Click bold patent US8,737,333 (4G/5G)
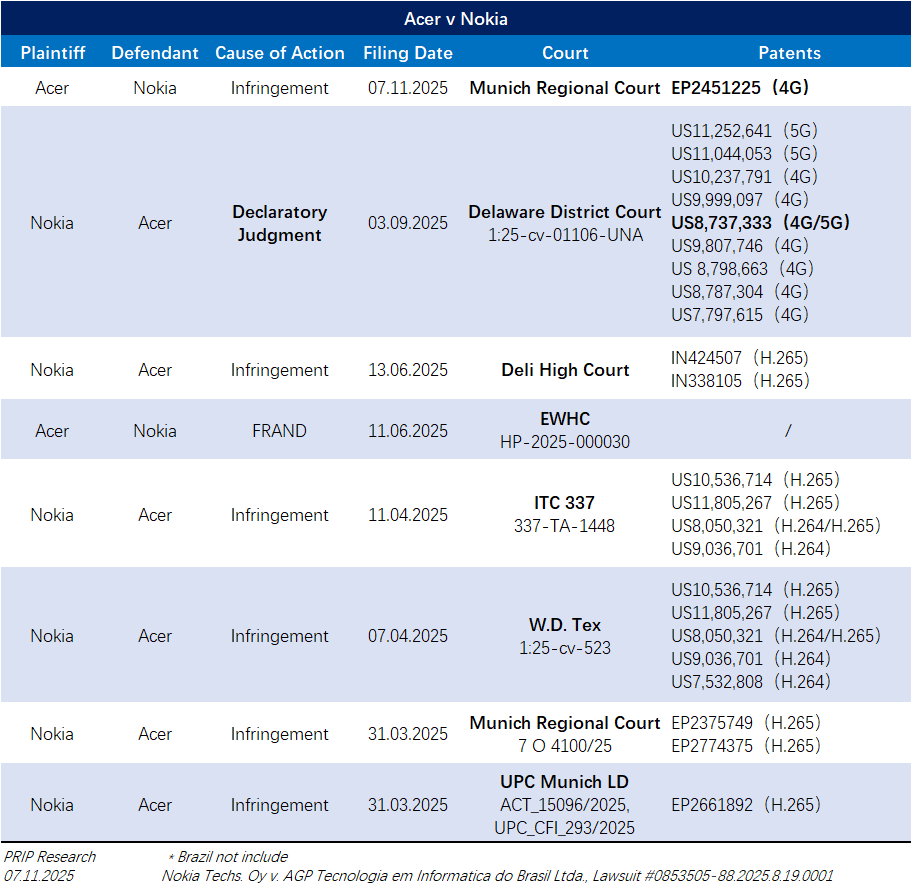This screenshot has width=911, height=889. pos(761,223)
